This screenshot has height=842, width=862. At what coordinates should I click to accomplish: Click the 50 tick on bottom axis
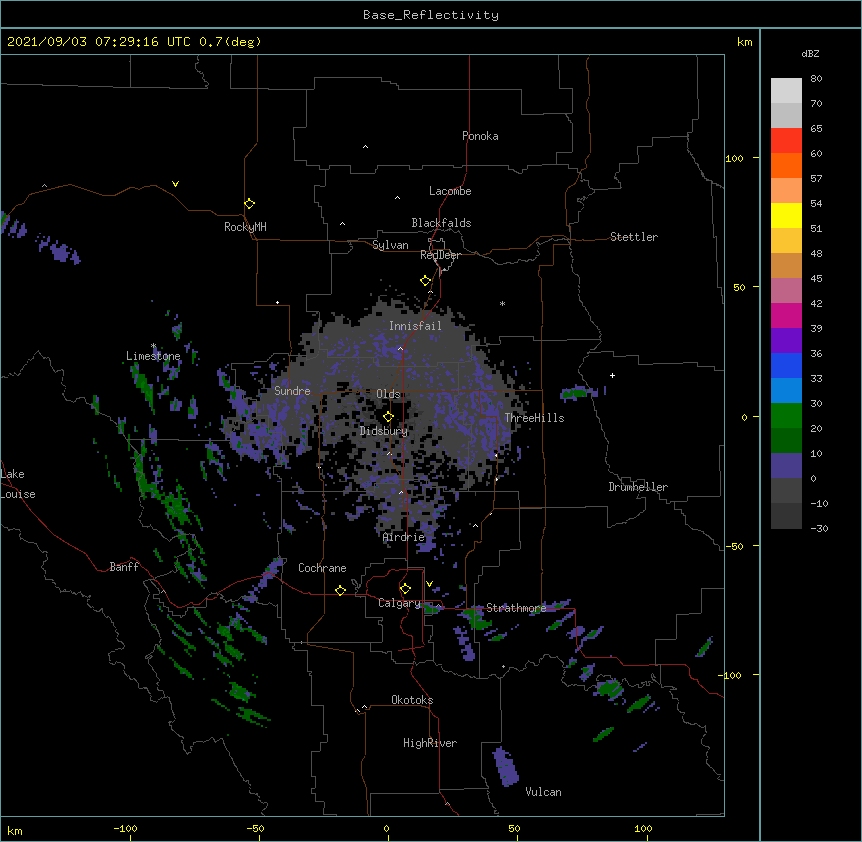click(514, 828)
